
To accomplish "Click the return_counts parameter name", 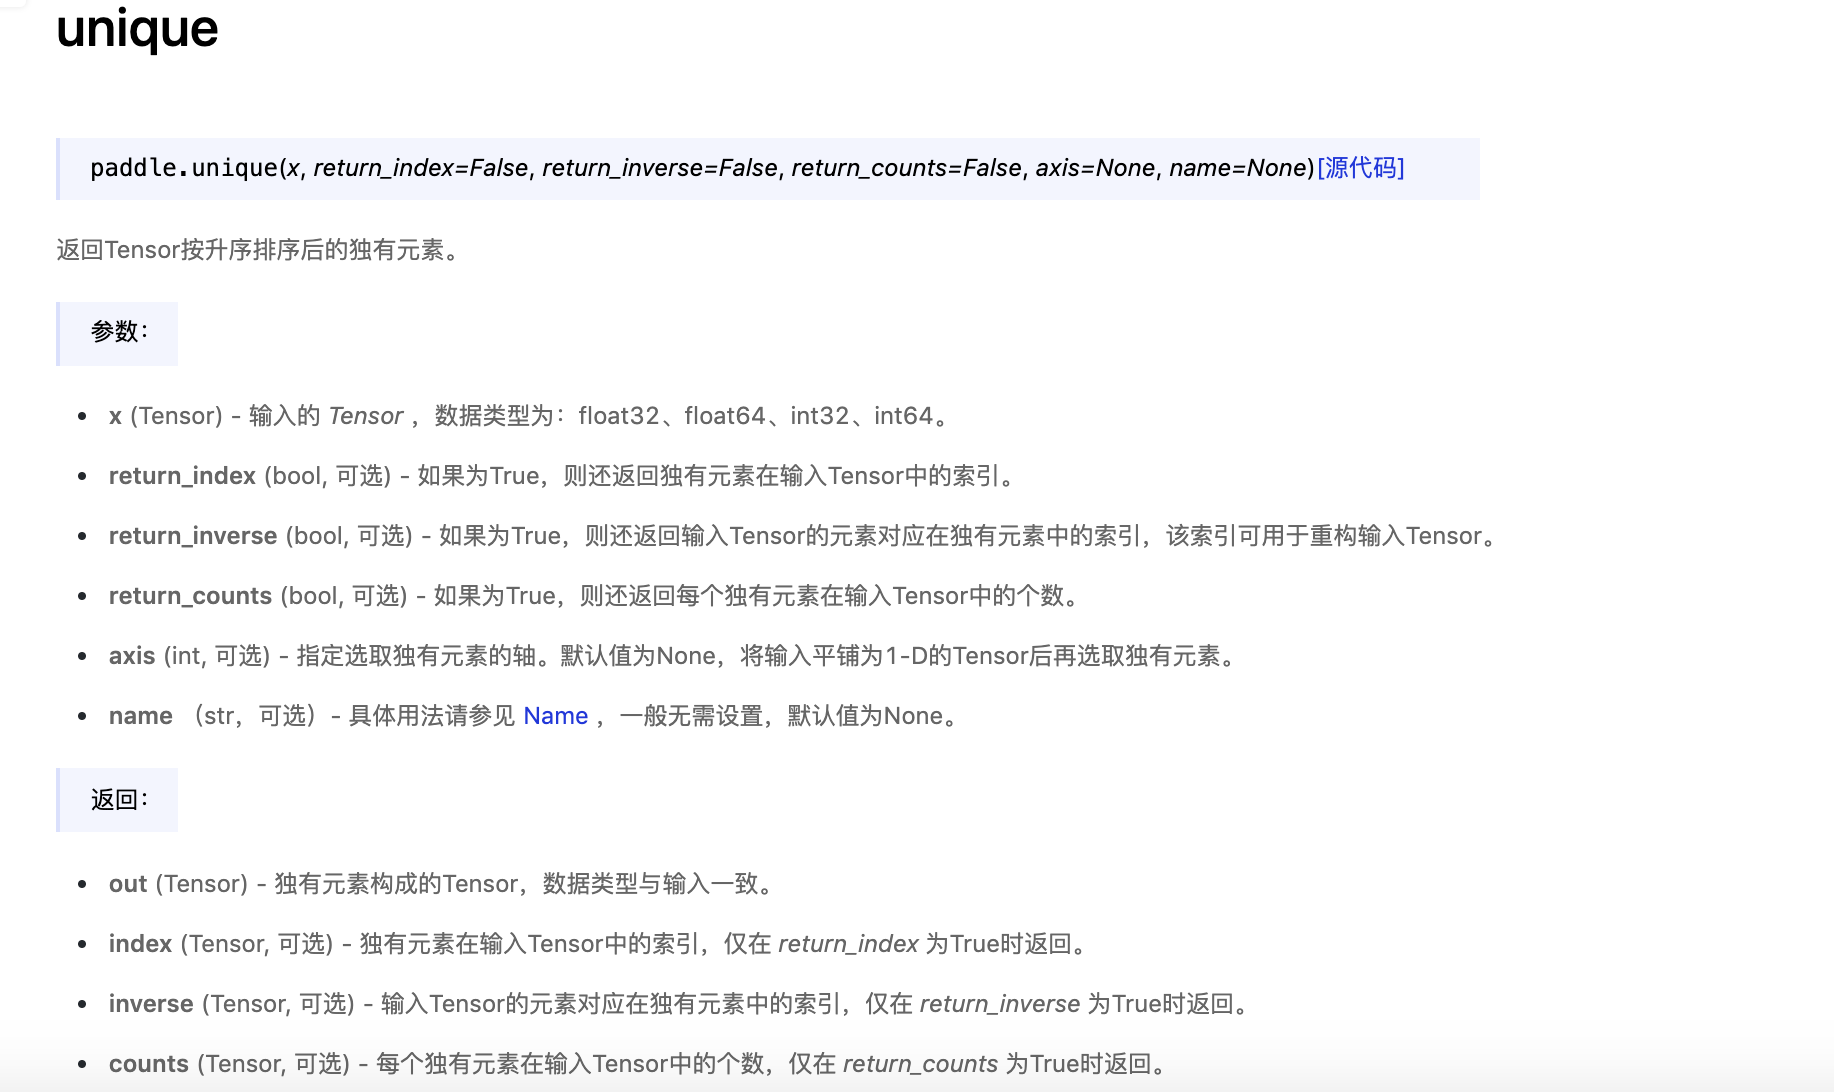I will [x=190, y=596].
